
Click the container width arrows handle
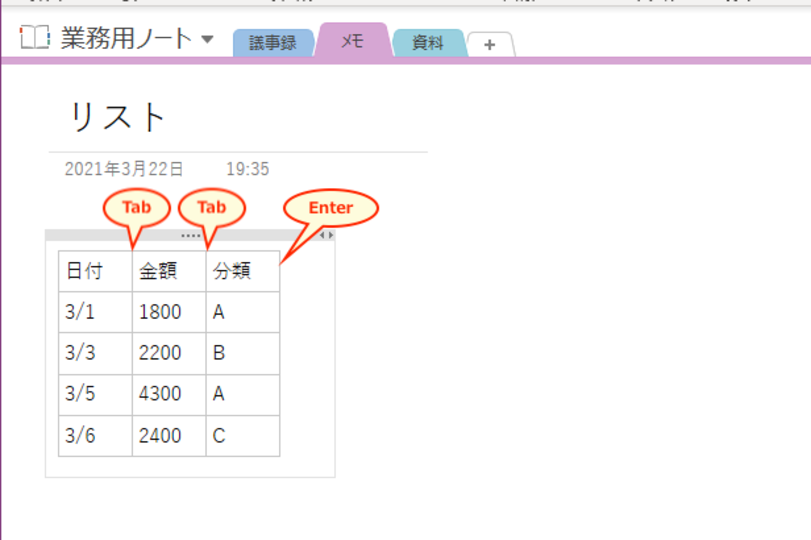click(326, 235)
